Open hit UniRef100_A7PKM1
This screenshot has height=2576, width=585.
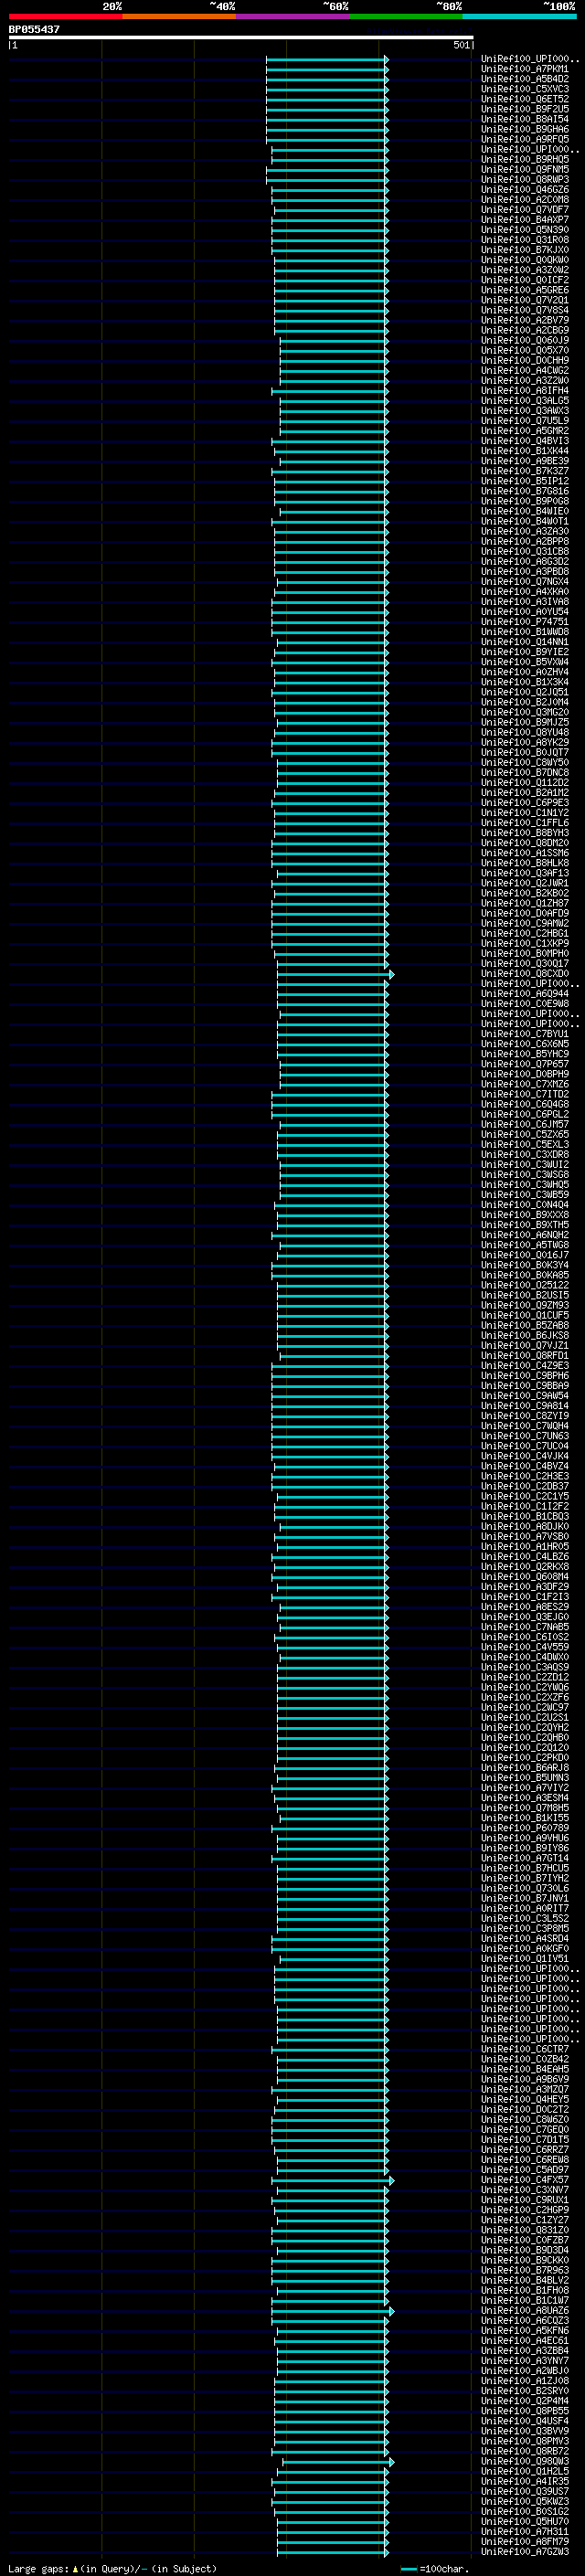525,69
